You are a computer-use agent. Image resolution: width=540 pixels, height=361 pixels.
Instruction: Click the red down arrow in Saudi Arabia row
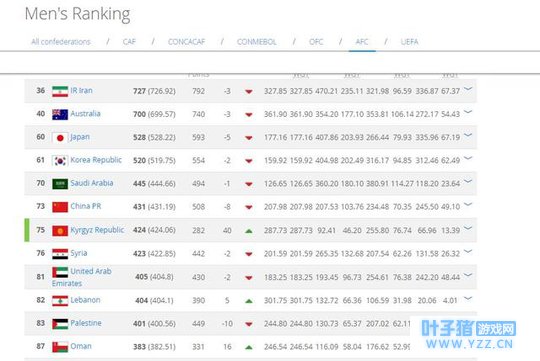[x=249, y=184]
